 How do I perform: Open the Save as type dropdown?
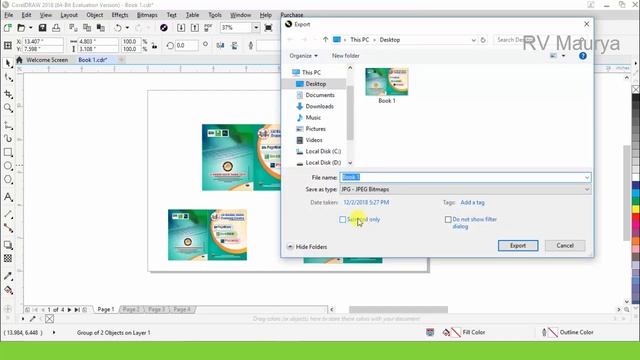tap(587, 189)
